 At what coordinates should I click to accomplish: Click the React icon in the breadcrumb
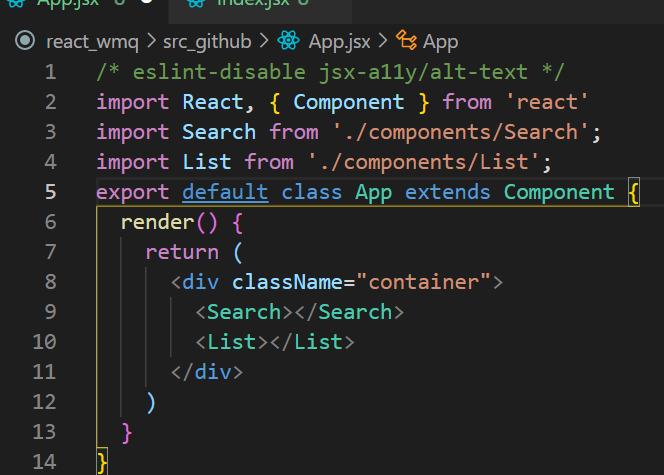click(x=289, y=41)
